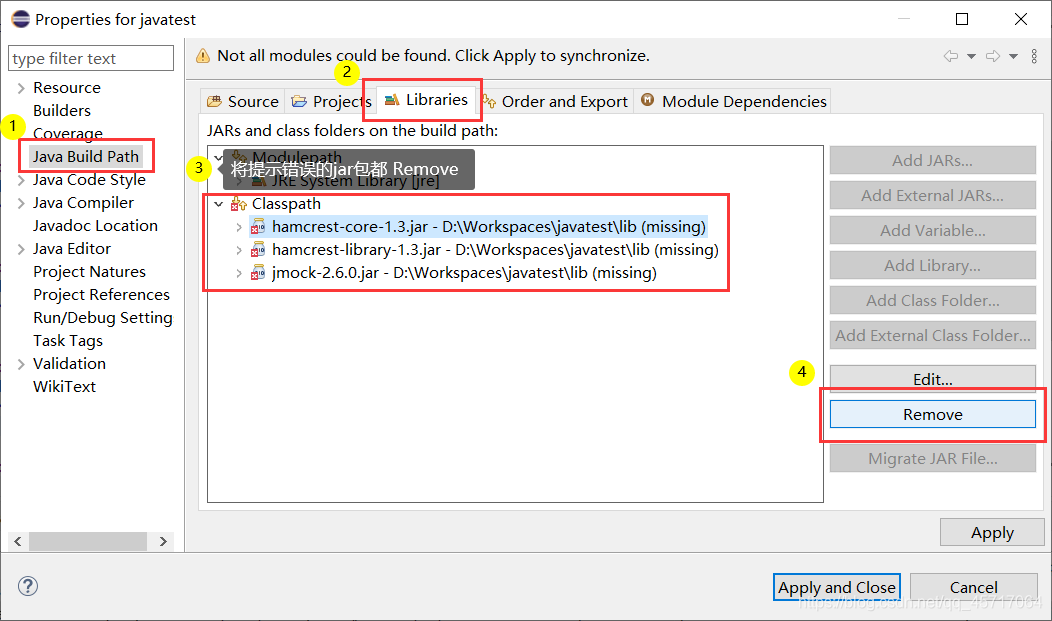Expand the hamcrest-core-1.3.jar entry
The height and width of the screenshot is (621, 1052).
tap(239, 227)
